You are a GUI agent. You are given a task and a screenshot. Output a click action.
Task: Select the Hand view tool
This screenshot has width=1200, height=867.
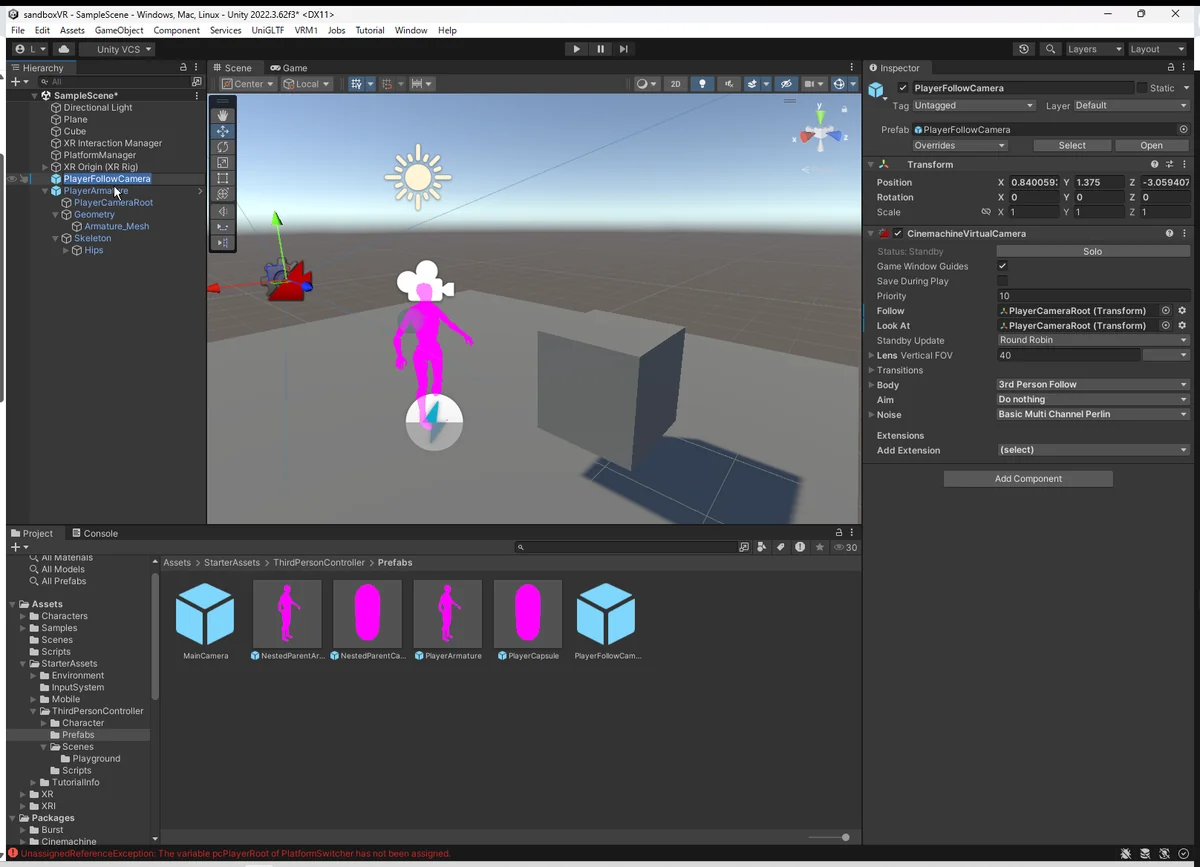click(222, 115)
